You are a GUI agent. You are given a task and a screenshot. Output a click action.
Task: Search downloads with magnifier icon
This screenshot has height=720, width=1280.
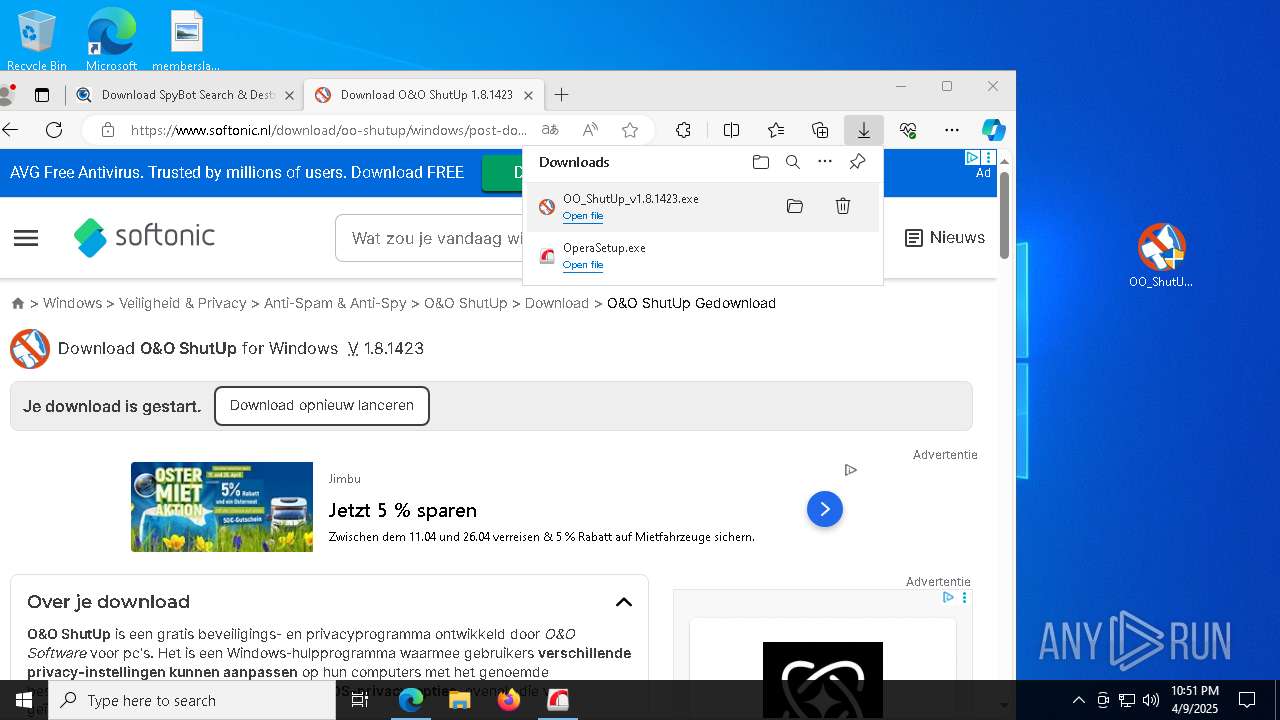[793, 162]
